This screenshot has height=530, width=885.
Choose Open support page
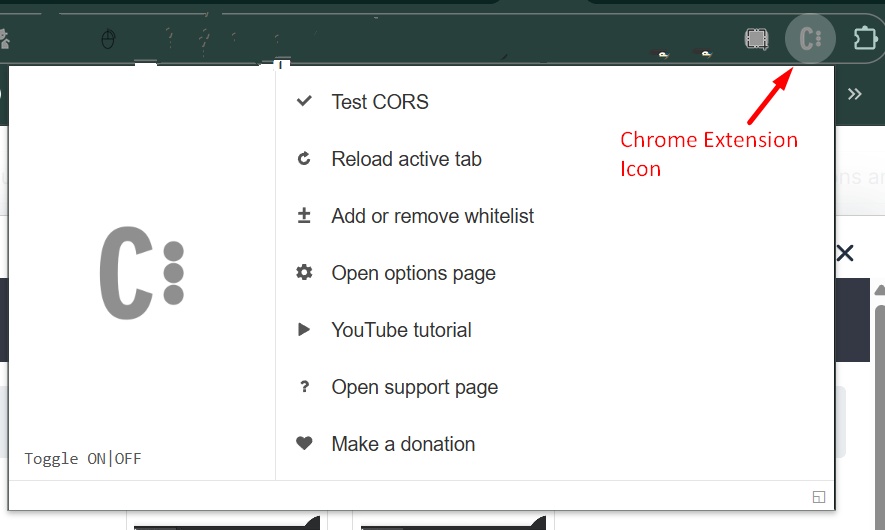[x=414, y=387]
